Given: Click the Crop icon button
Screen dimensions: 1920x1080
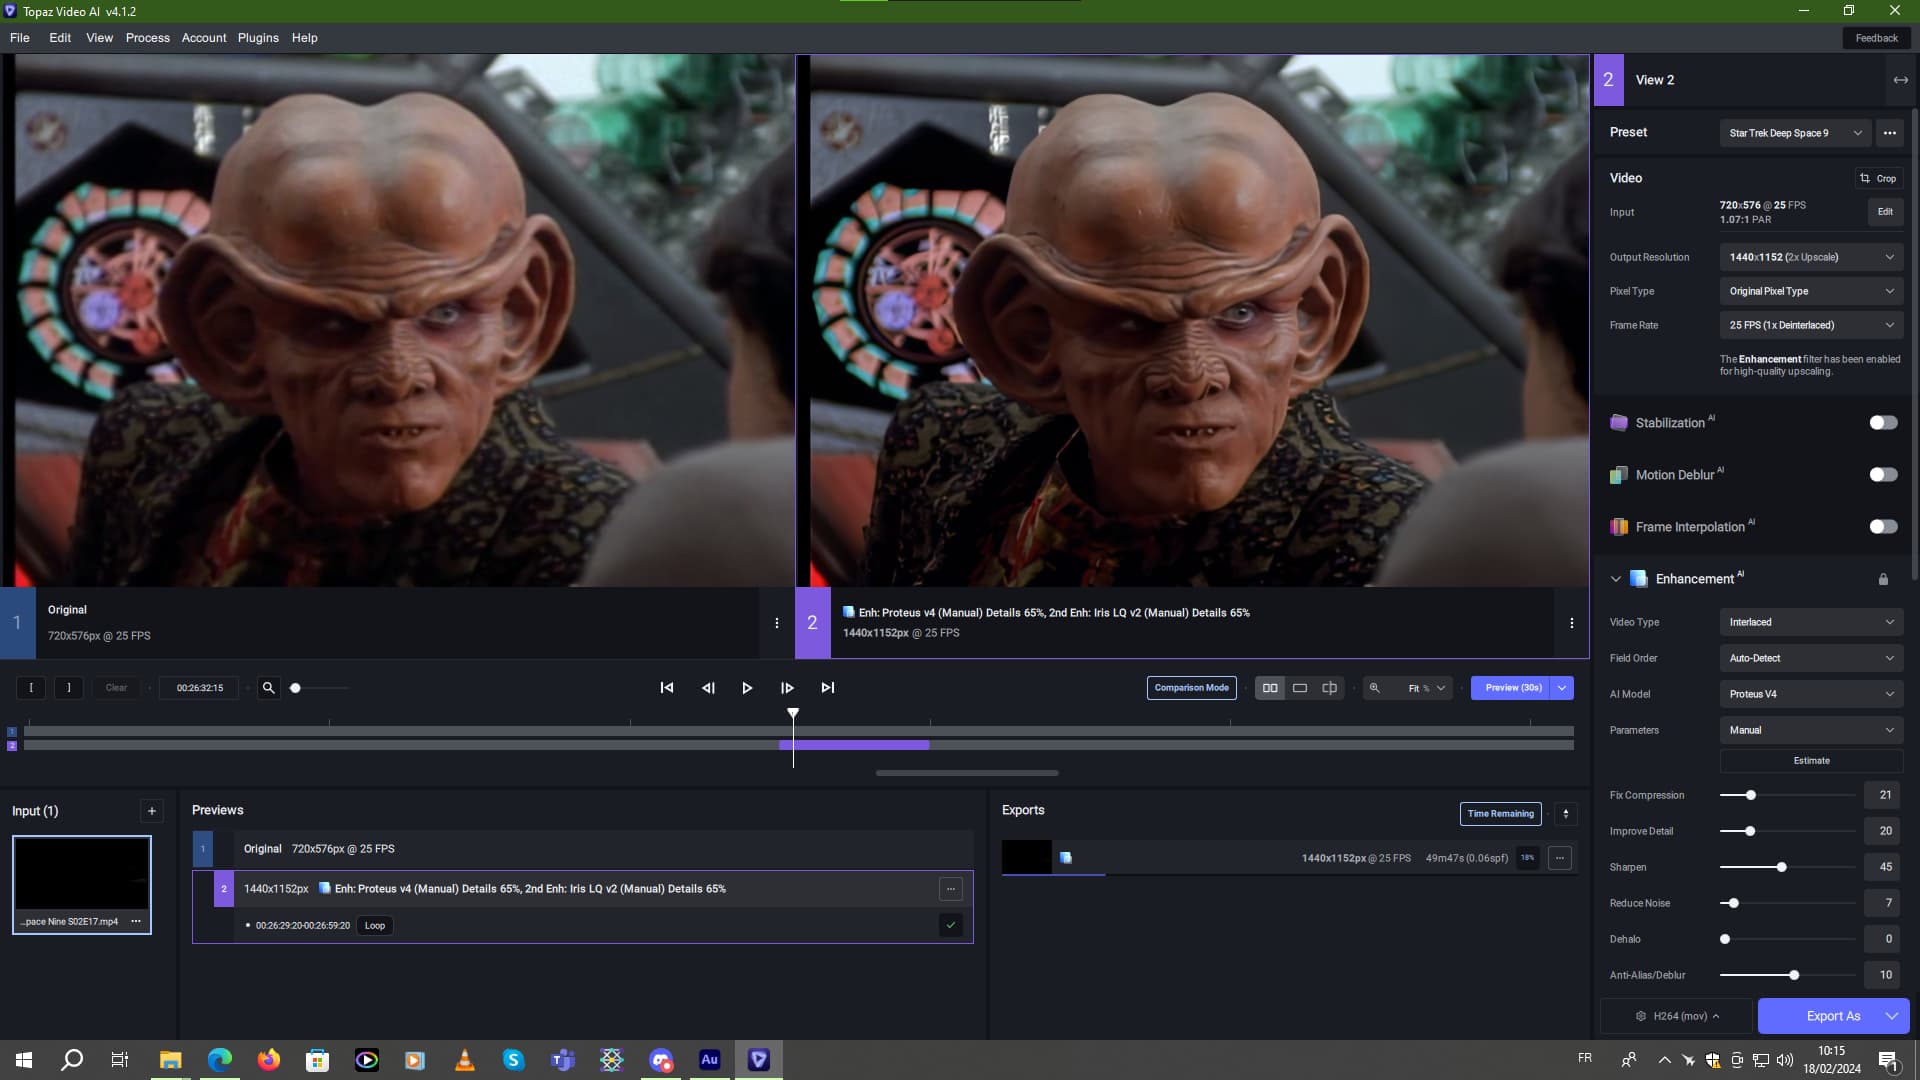Looking at the screenshot, I should [x=1877, y=178].
